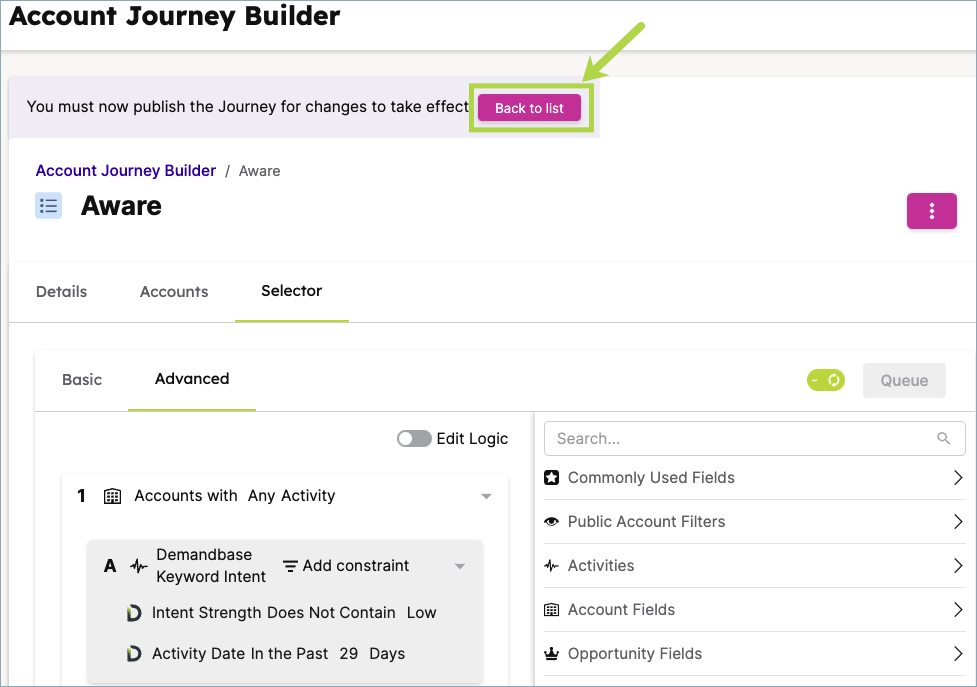Click the star icon for Commonly Used Fields
Image resolution: width=977 pixels, height=687 pixels.
coord(551,478)
